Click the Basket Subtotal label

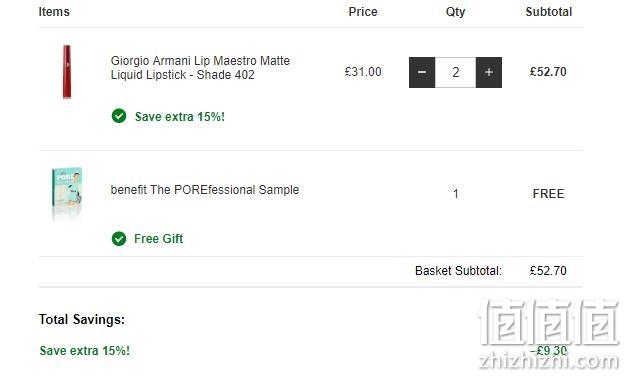point(458,271)
